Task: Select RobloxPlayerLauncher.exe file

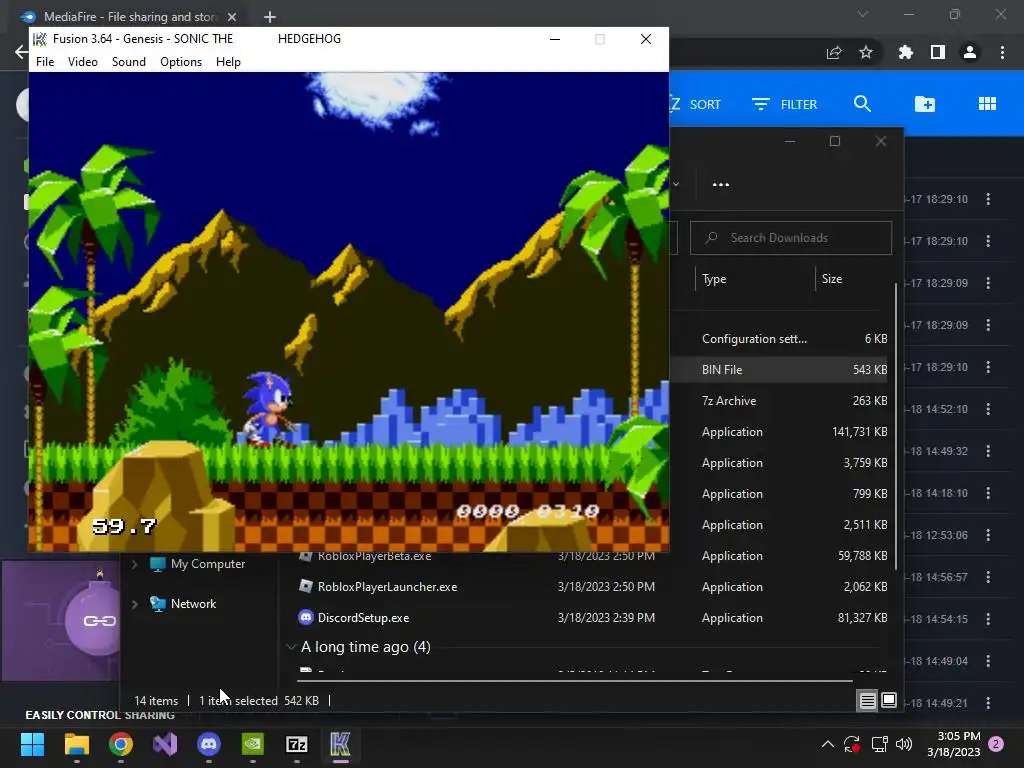Action: [387, 586]
